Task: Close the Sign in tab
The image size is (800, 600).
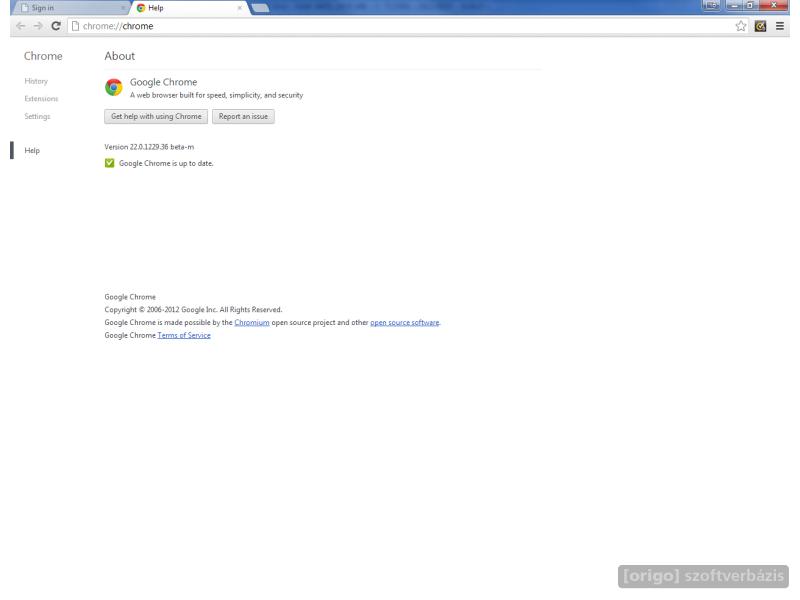Action: 122,8
